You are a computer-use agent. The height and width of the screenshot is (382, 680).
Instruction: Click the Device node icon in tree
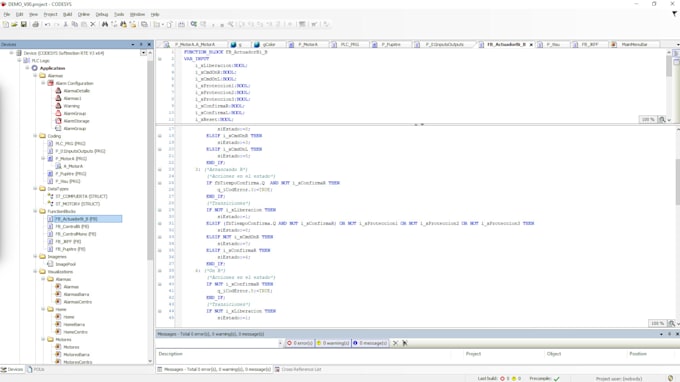click(19, 53)
